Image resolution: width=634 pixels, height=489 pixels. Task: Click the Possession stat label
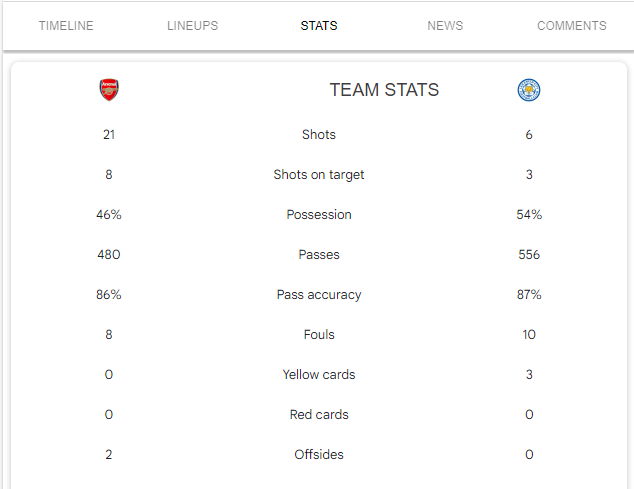click(319, 215)
